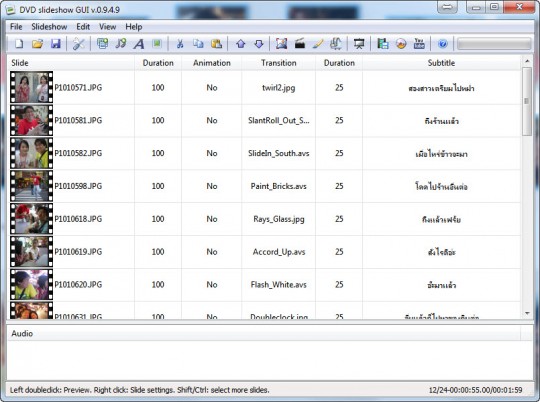Add music with the note icon
The image size is (540, 402).
pyautogui.click(x=121, y=44)
